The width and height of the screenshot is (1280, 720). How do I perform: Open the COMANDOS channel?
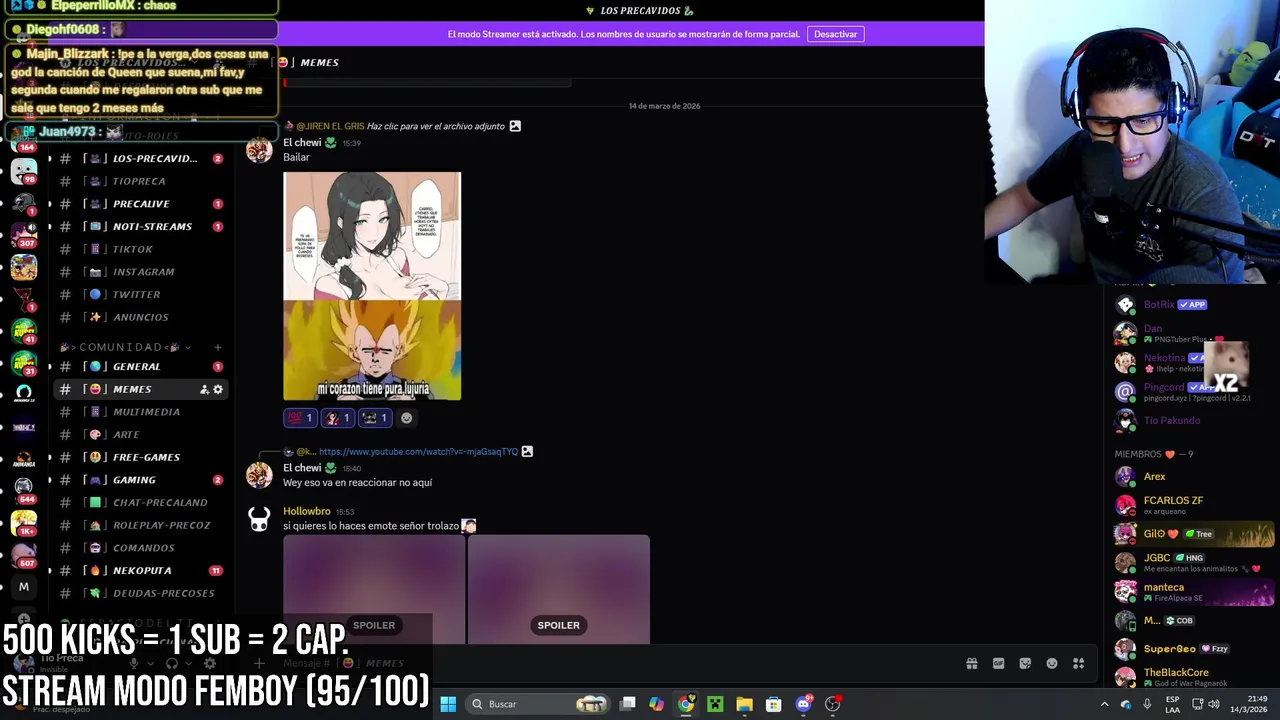141,548
